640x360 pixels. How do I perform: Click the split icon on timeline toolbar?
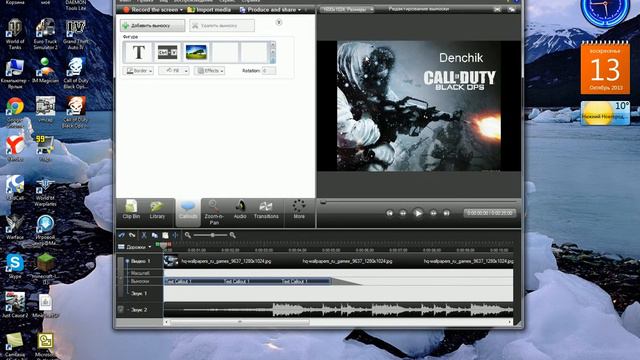pos(176,235)
